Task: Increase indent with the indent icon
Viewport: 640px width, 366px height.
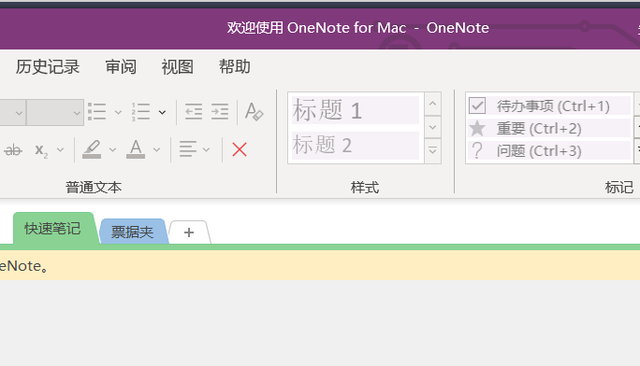Action: point(220,112)
